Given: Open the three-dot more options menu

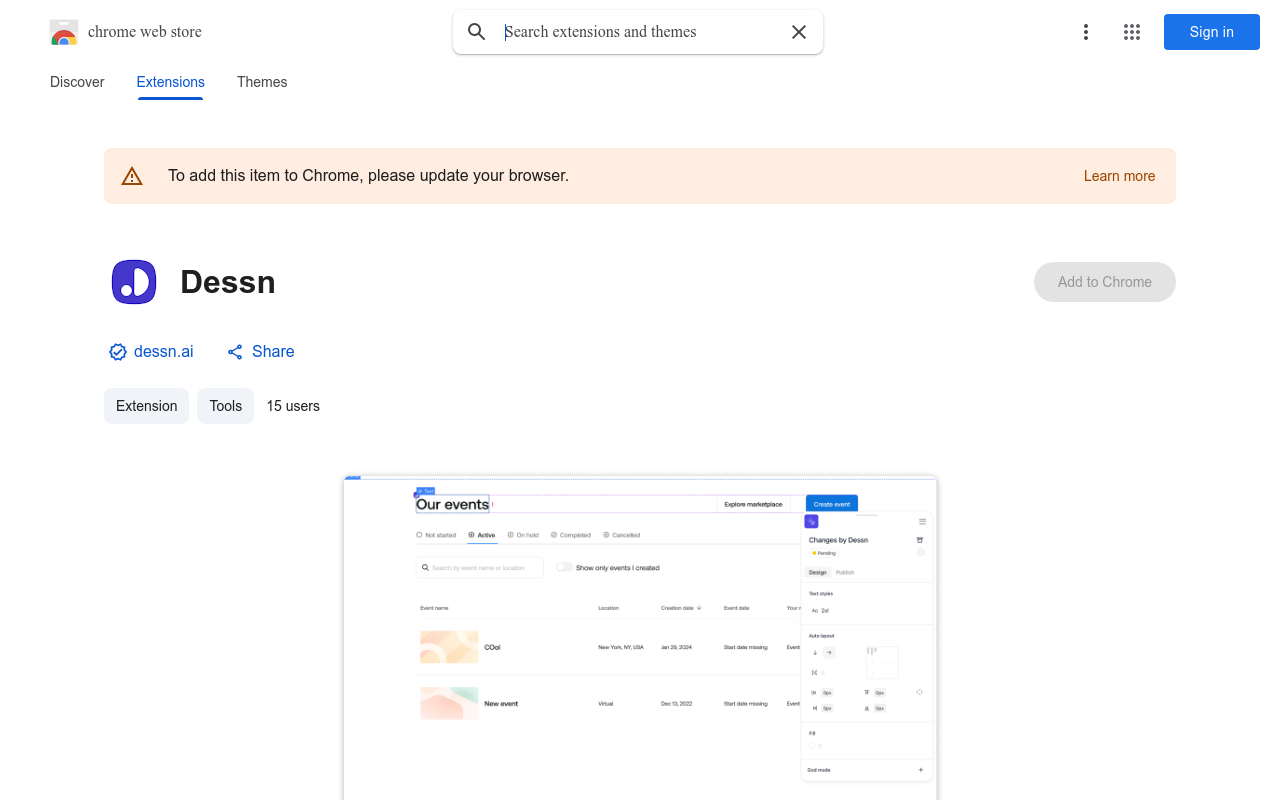Looking at the screenshot, I should (x=1086, y=32).
